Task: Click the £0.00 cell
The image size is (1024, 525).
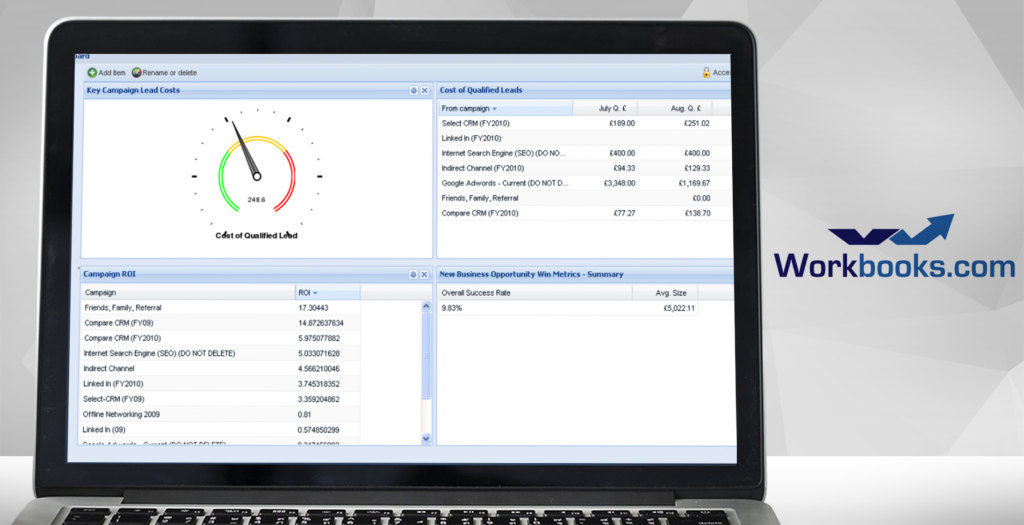Action: (x=701, y=198)
